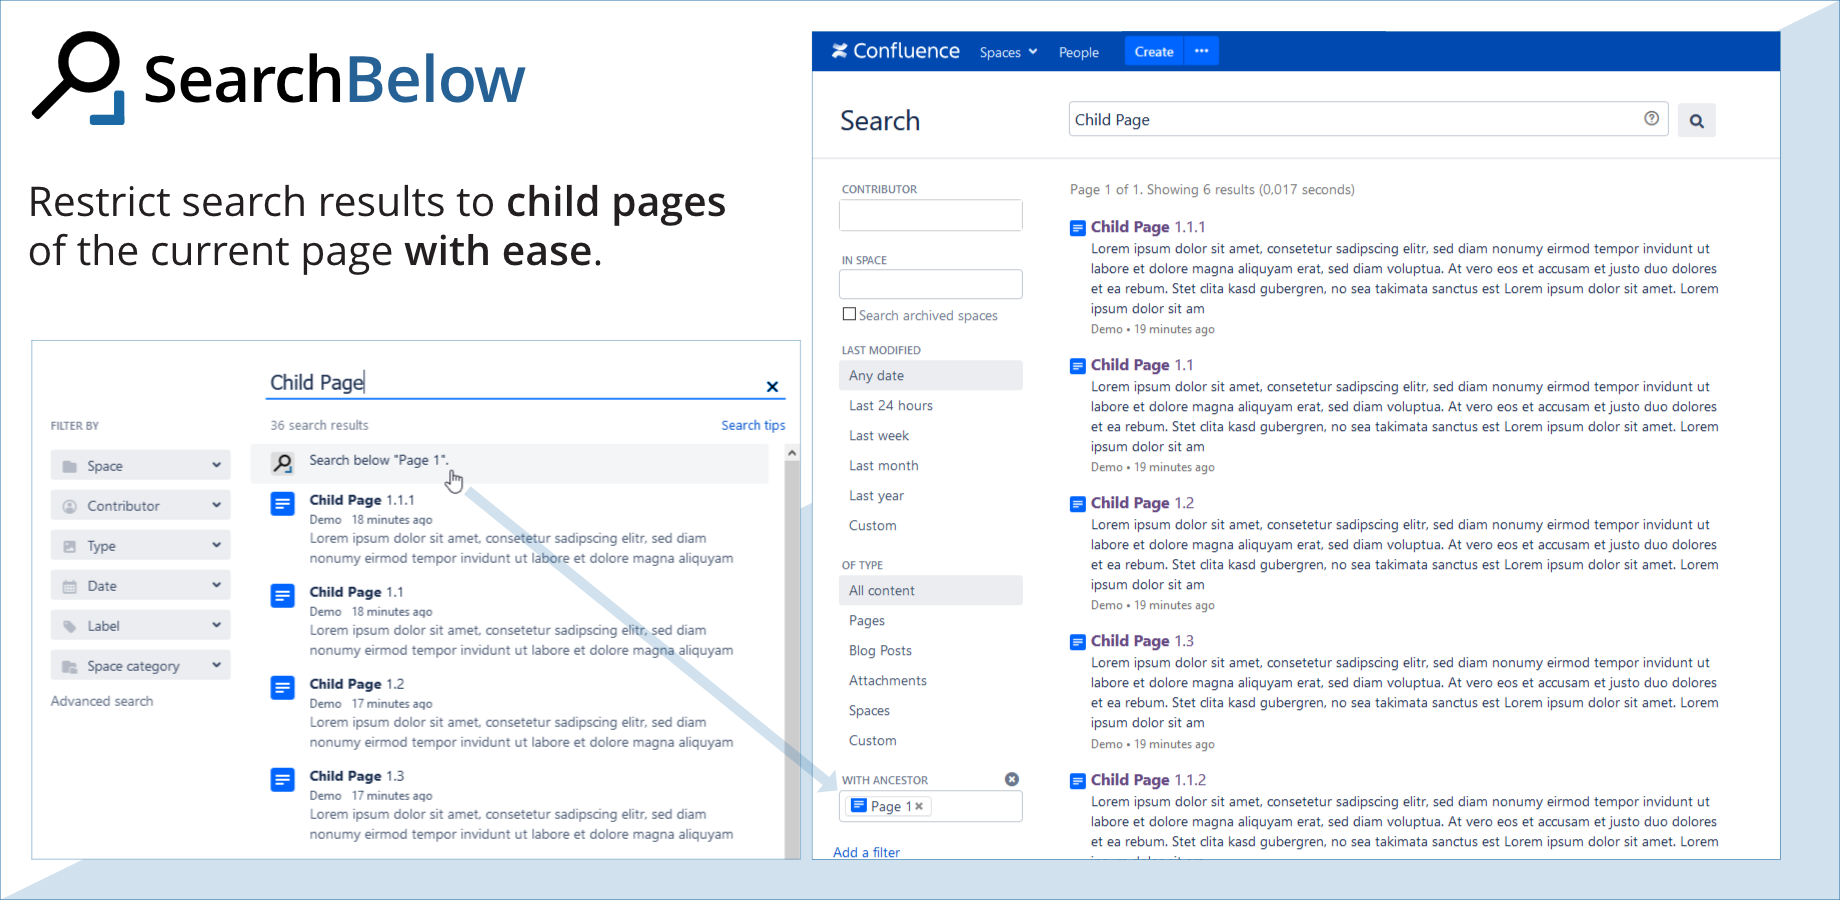The width and height of the screenshot is (1840, 900).
Task: Click the blue Create button
Action: coord(1154,51)
